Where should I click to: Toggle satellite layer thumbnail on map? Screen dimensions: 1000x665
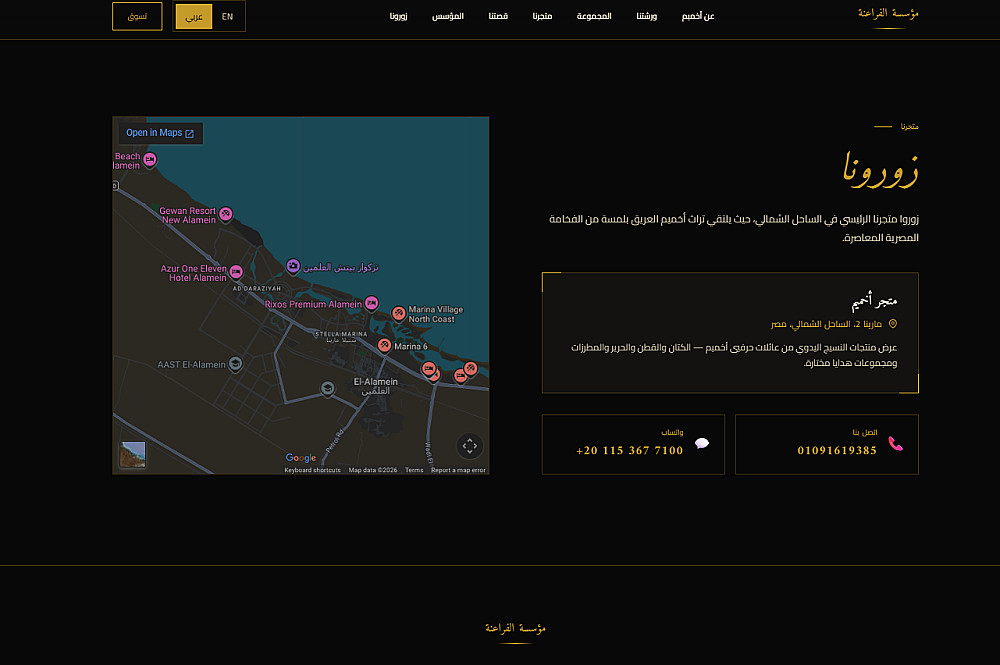133,455
